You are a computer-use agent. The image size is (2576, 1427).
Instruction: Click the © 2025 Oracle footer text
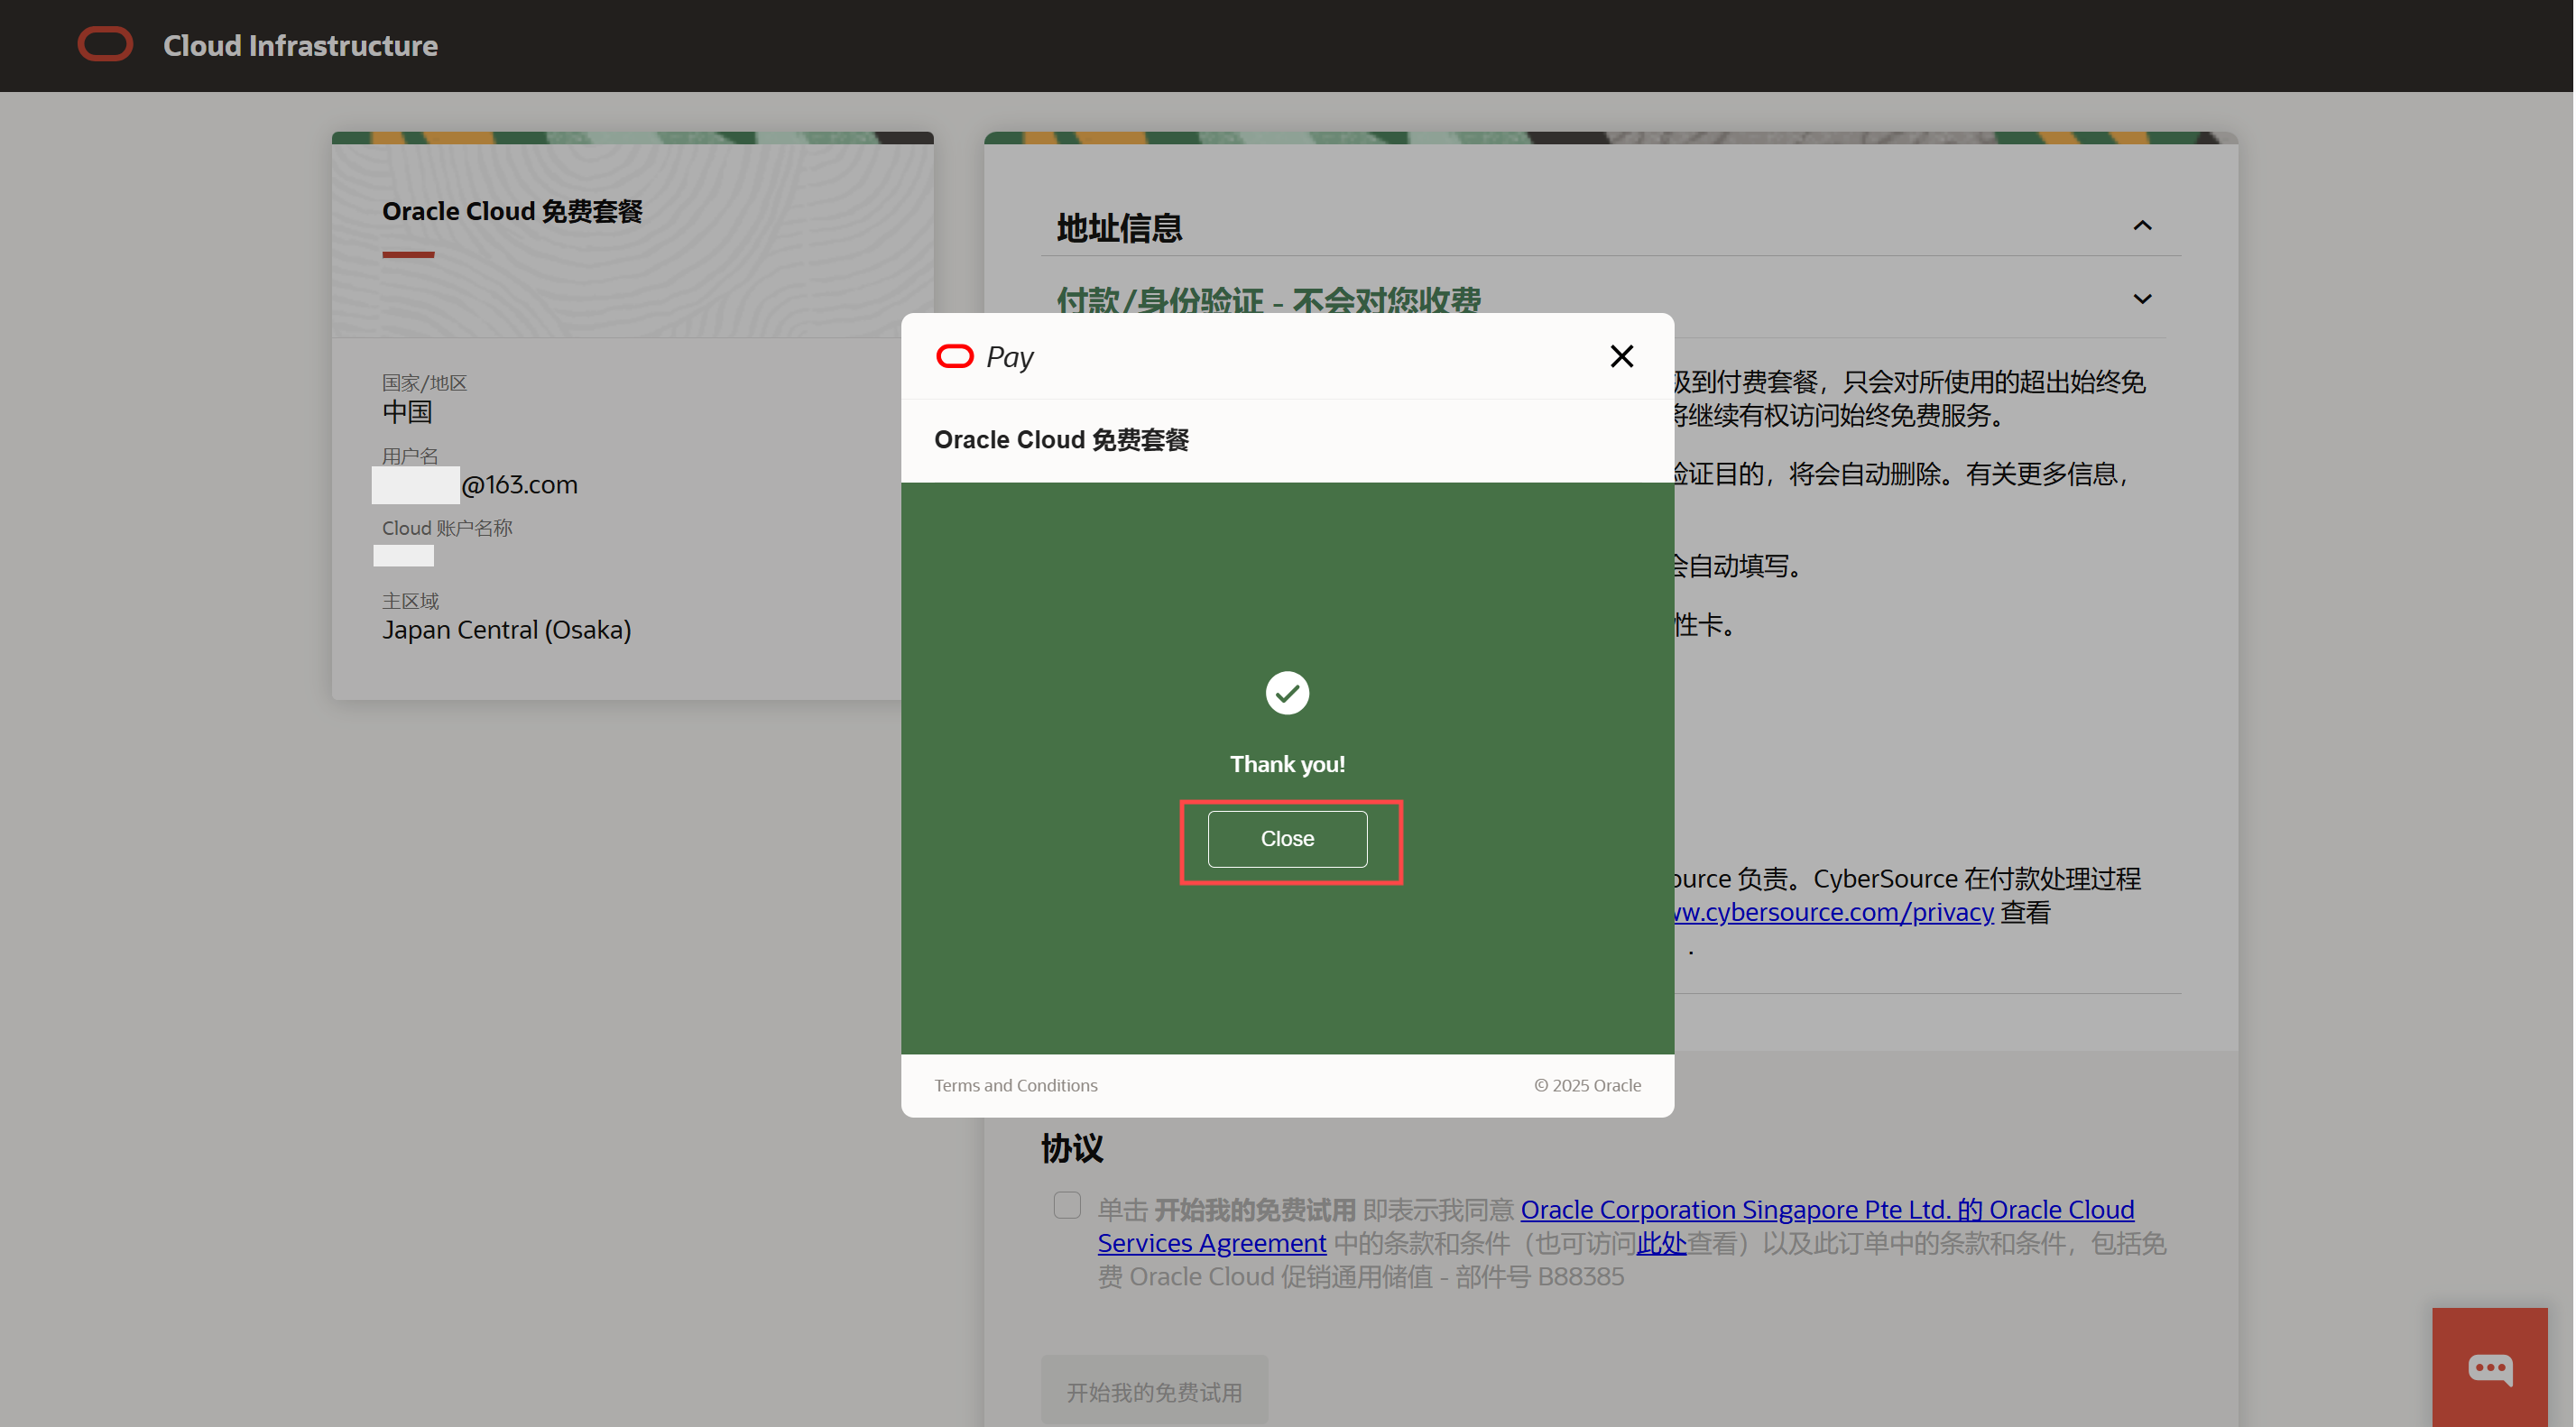pos(1587,1085)
